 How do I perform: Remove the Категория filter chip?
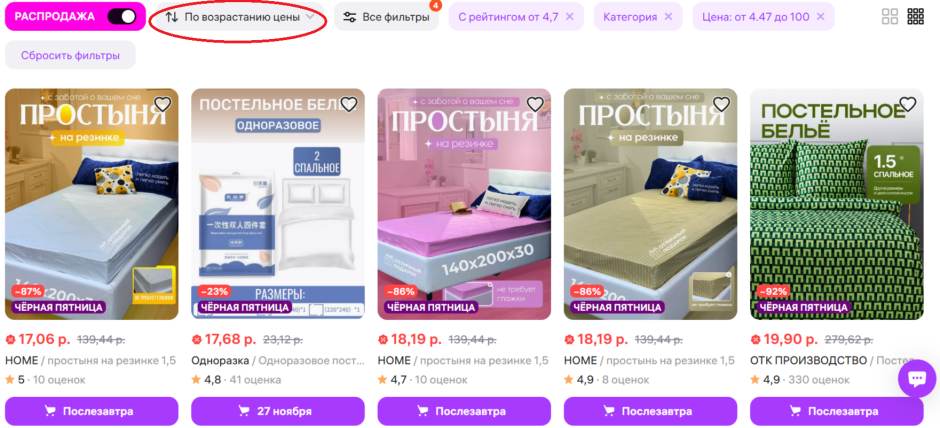pos(668,17)
